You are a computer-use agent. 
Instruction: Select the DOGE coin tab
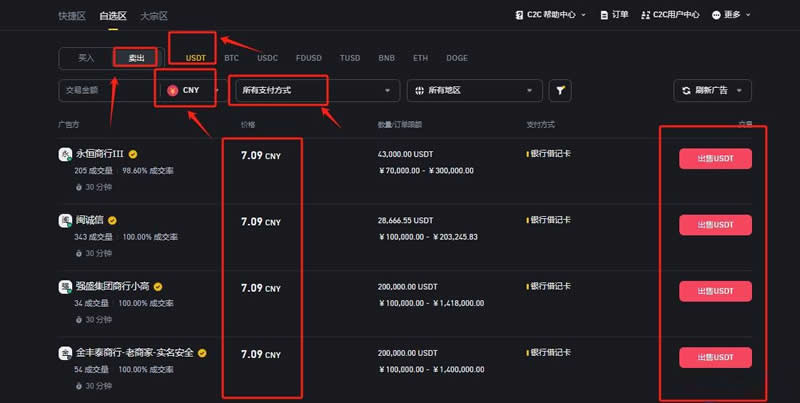pos(456,58)
